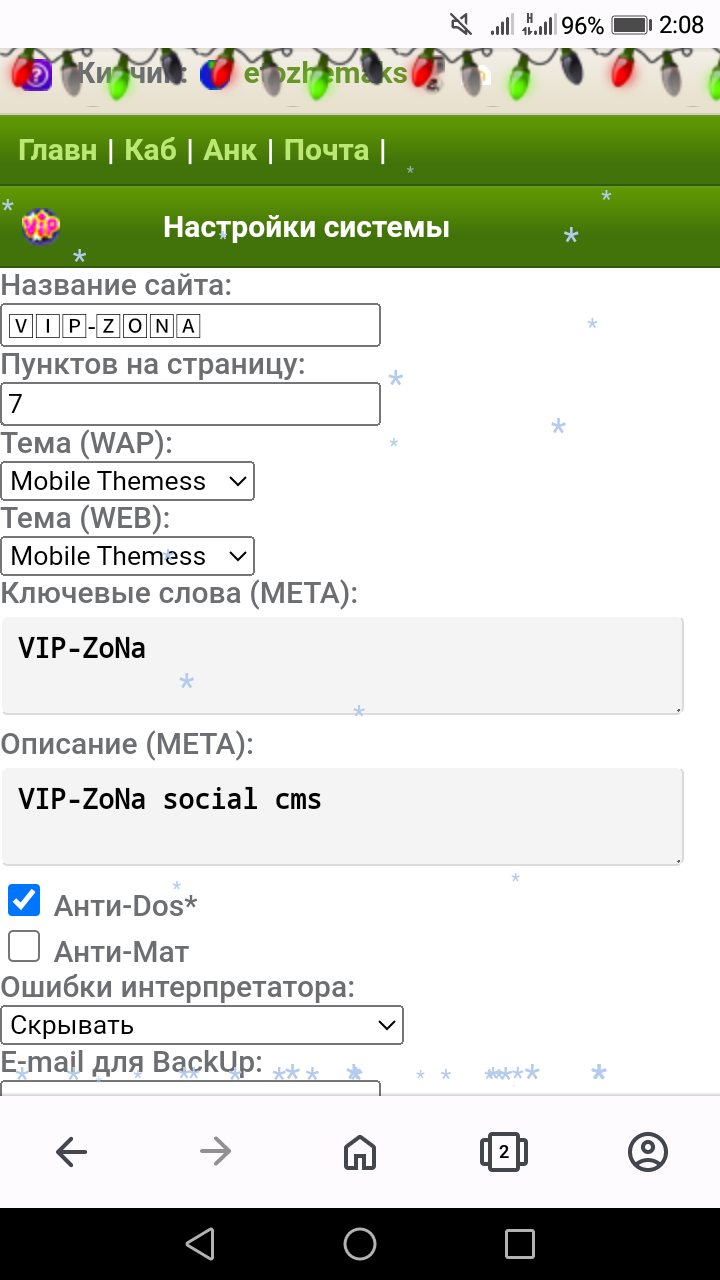Open the browser home page
Image resolution: width=720 pixels, height=1280 pixels.
[360, 1152]
